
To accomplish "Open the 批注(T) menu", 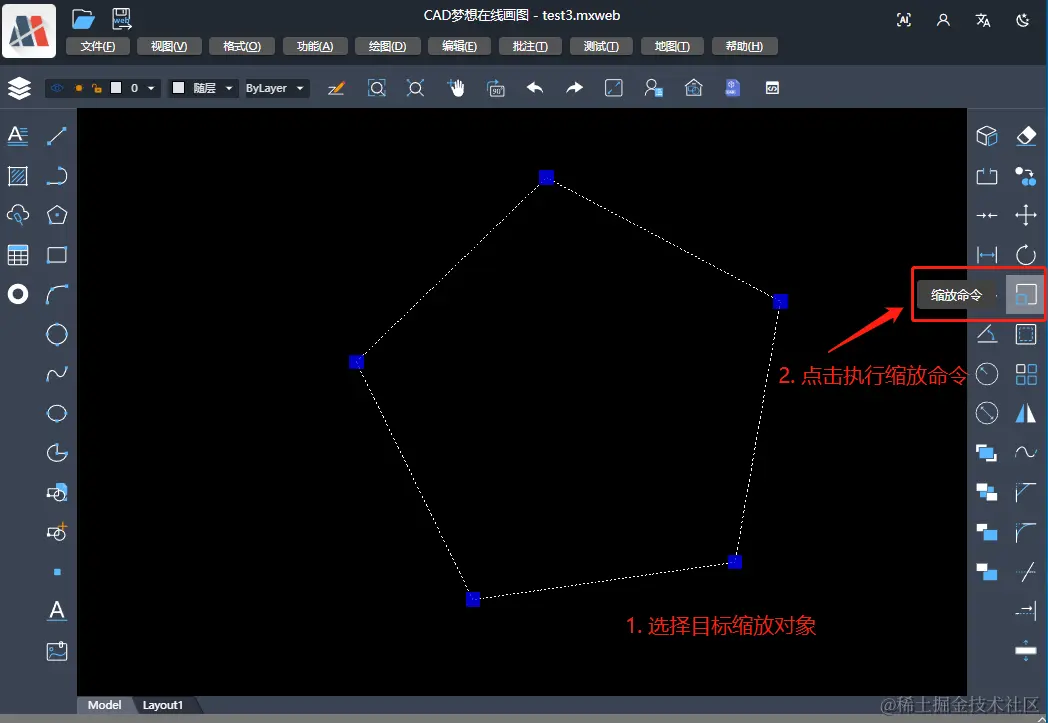I will [x=530, y=46].
